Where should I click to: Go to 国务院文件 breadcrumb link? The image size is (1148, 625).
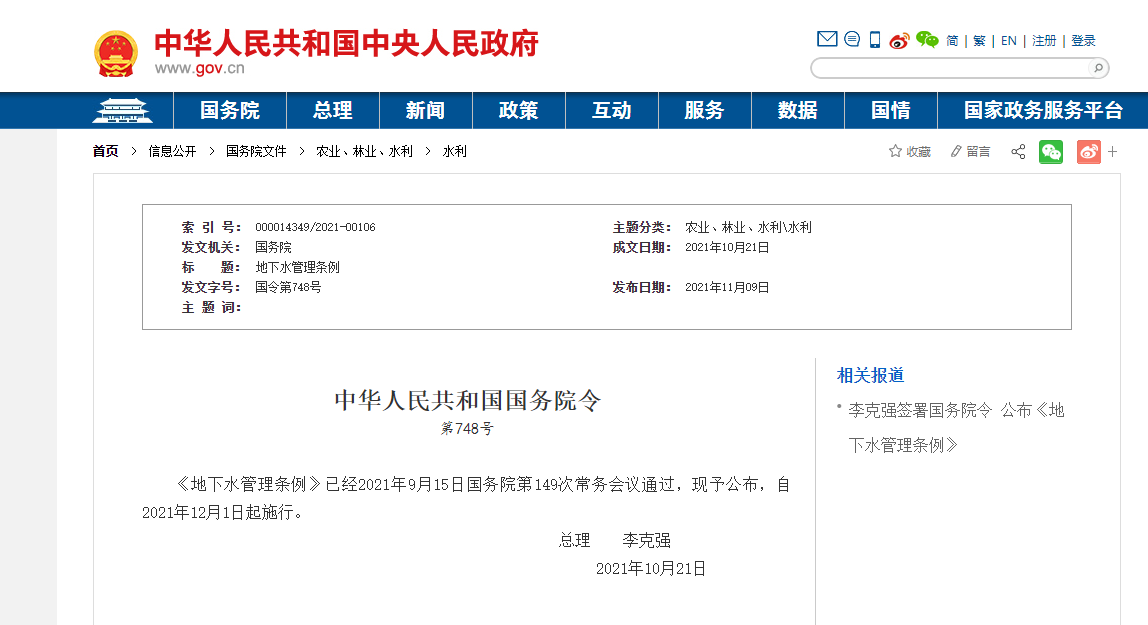point(256,152)
